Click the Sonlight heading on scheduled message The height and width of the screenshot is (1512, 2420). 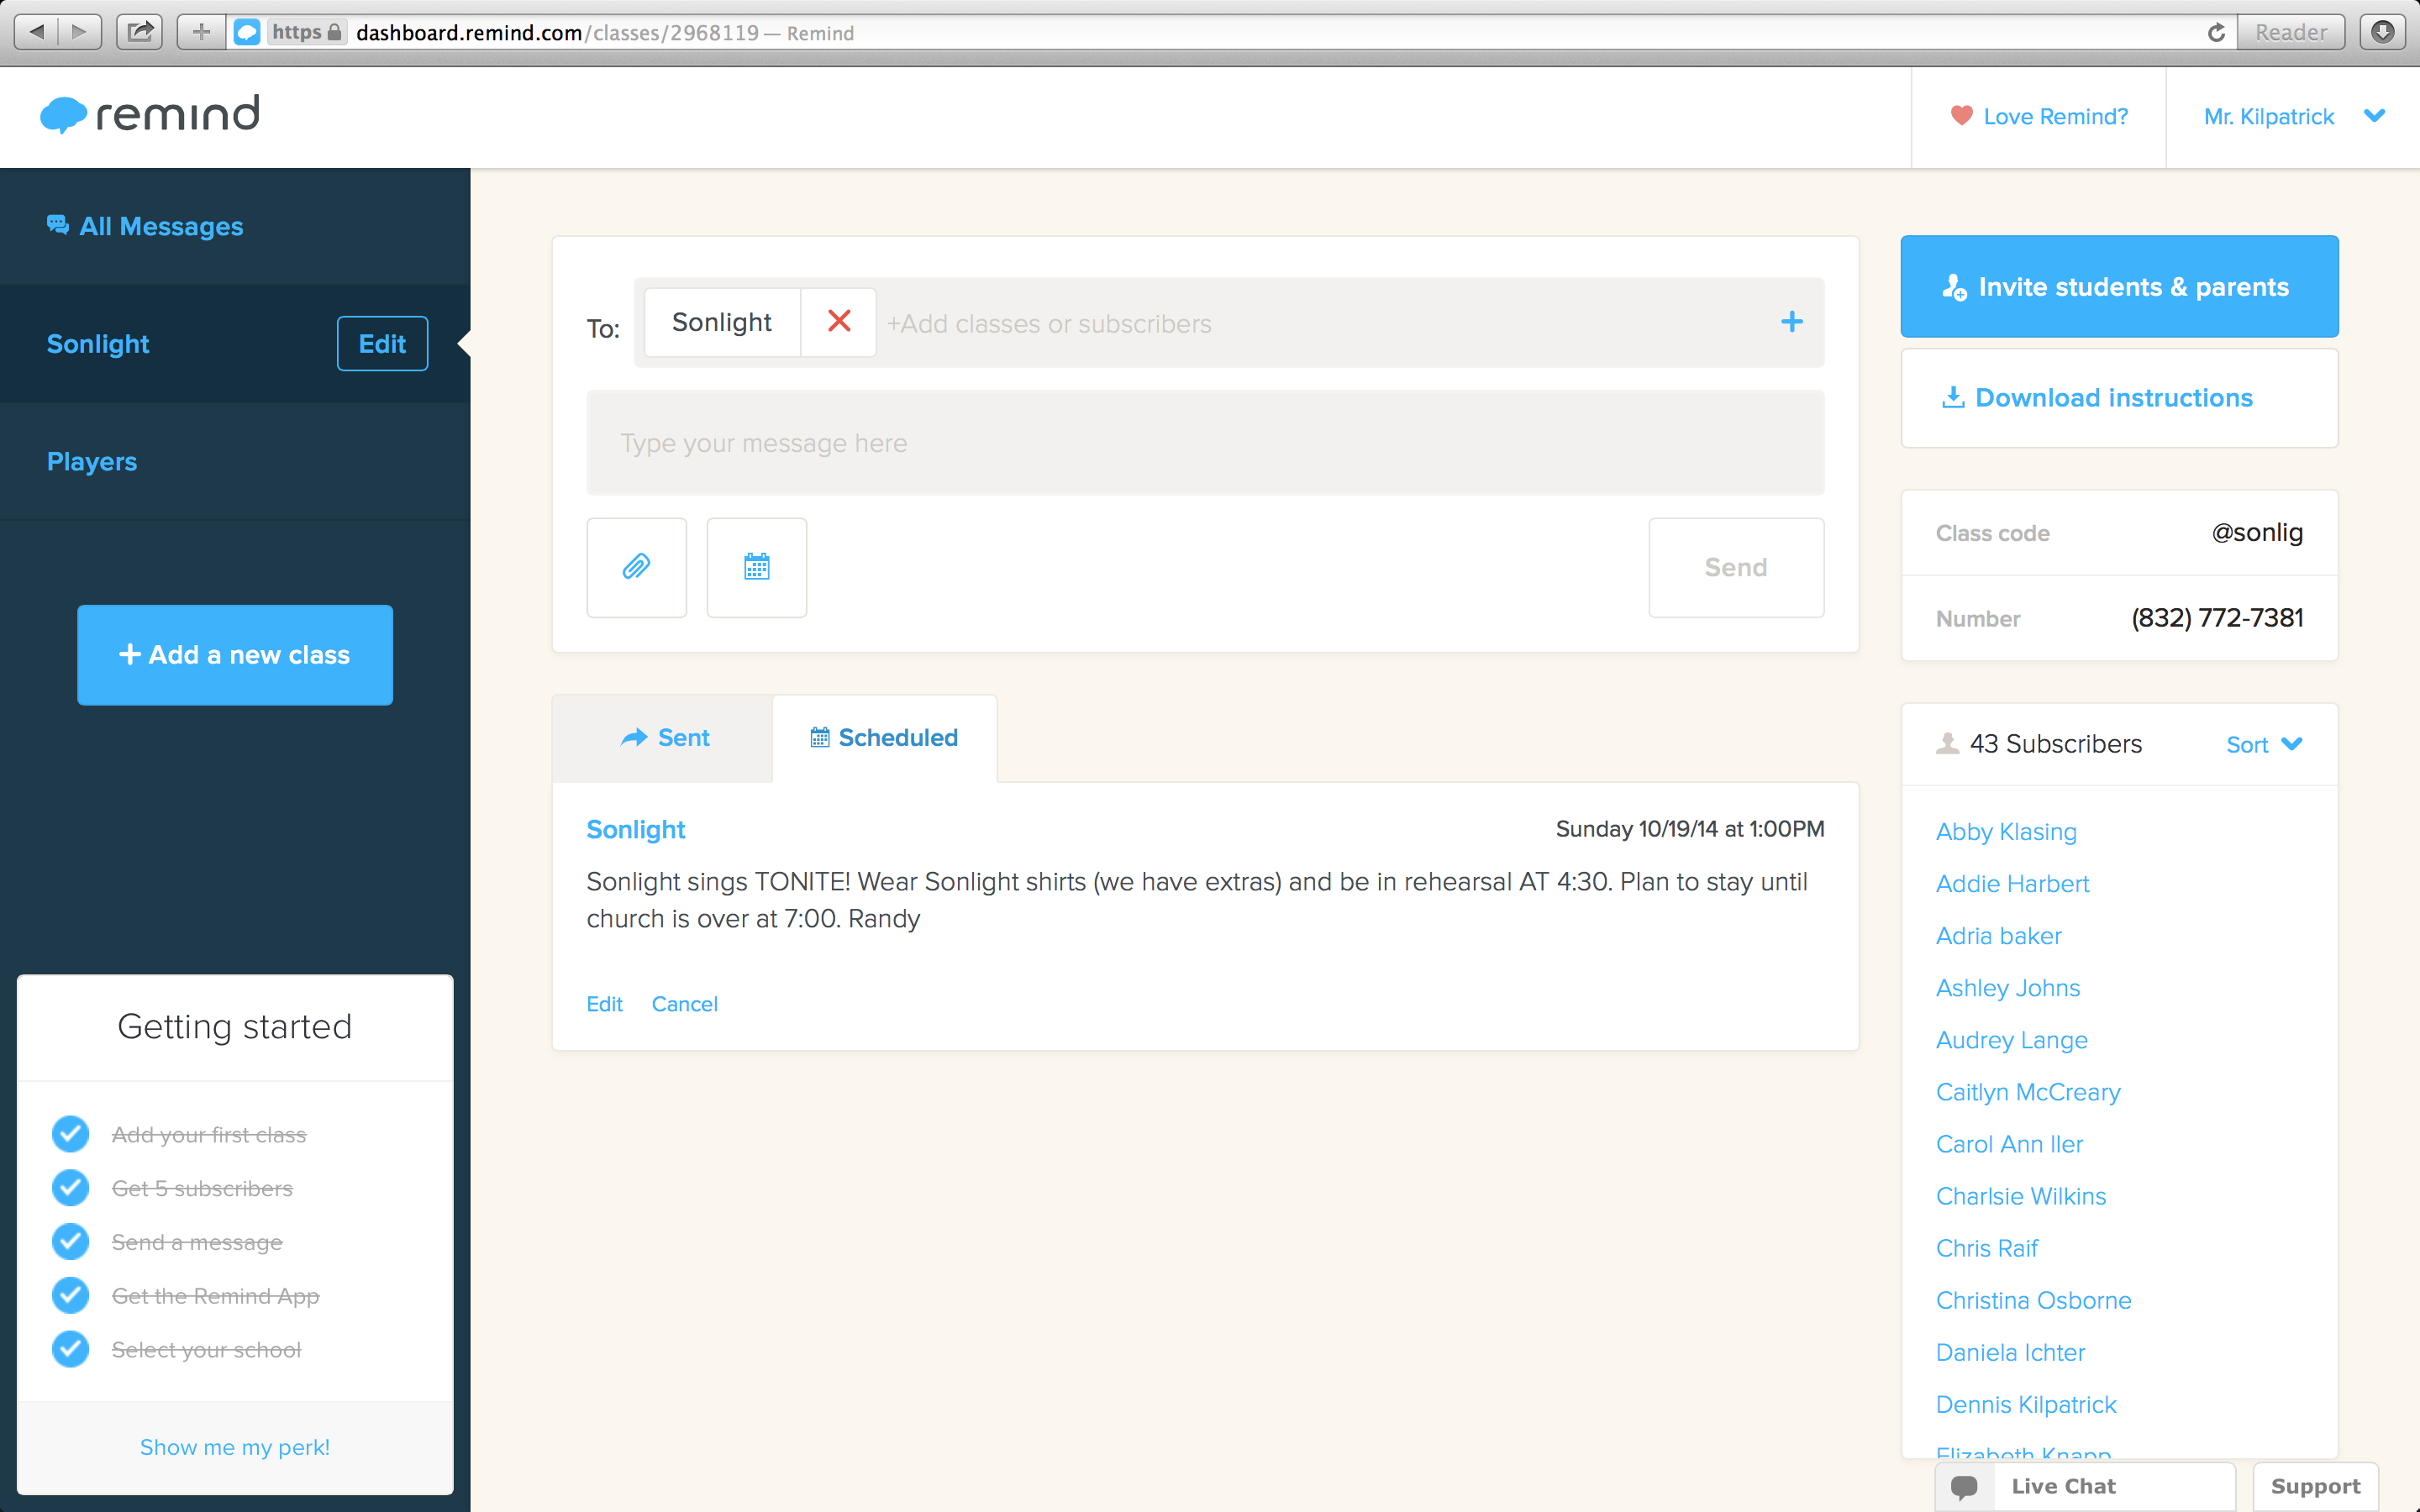coord(635,830)
